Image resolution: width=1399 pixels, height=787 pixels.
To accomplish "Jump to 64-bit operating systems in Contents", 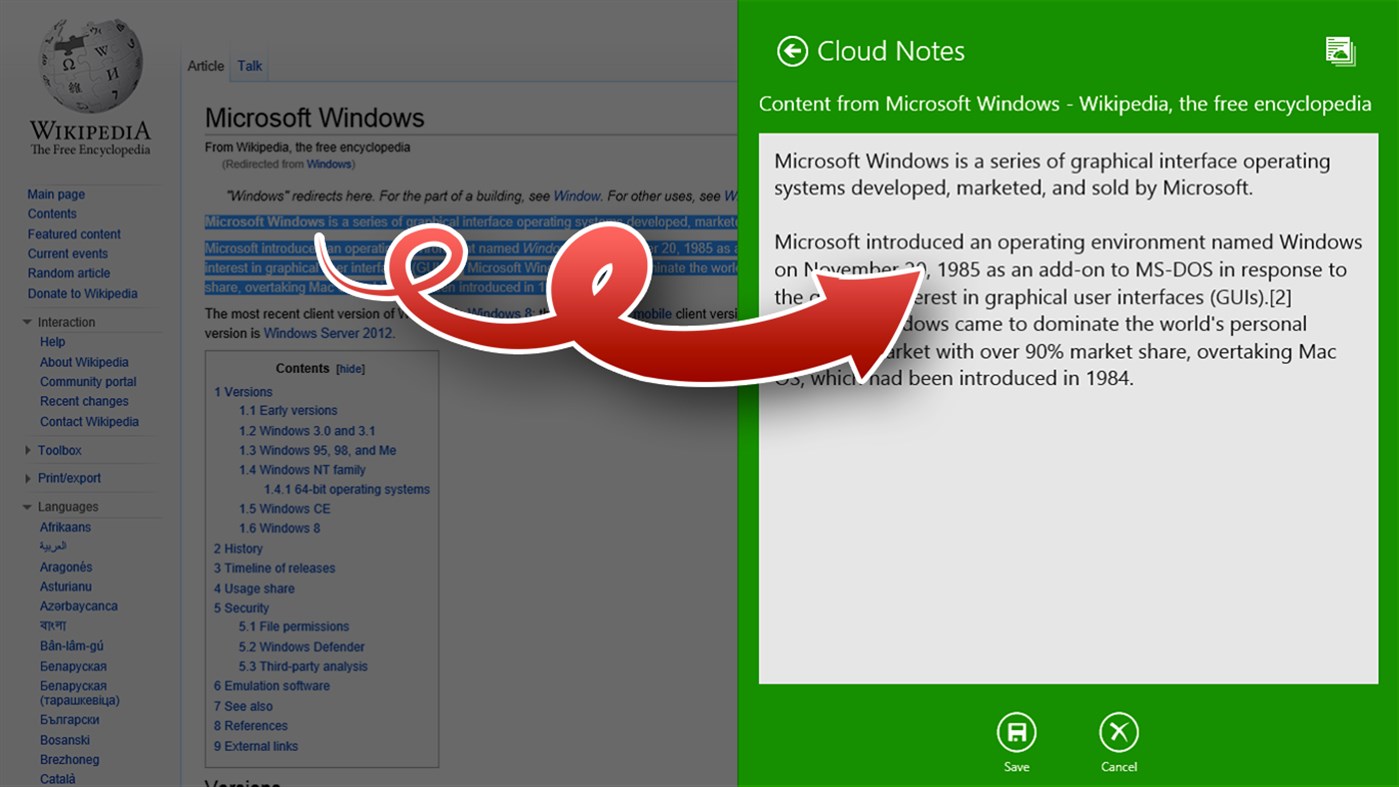I will [x=347, y=489].
